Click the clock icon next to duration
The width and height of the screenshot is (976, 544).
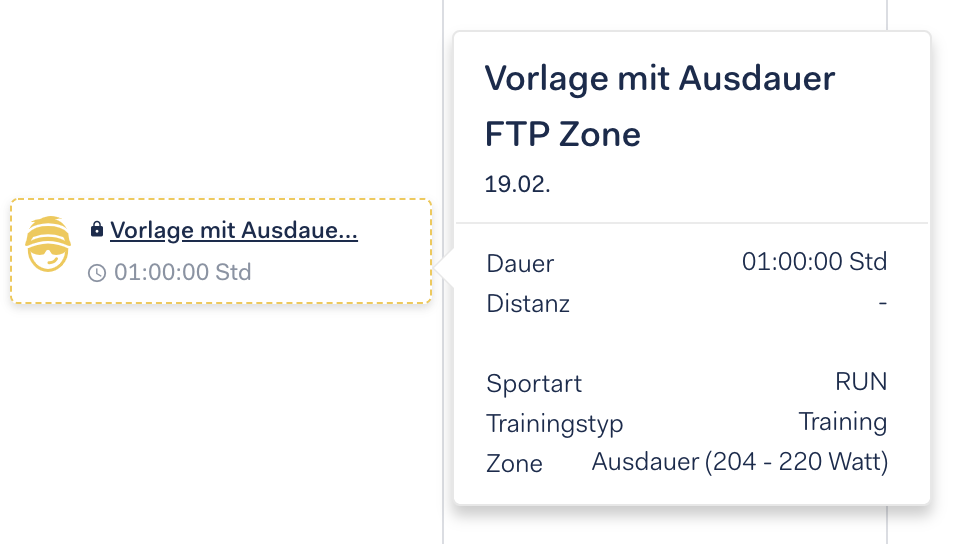click(x=97, y=273)
